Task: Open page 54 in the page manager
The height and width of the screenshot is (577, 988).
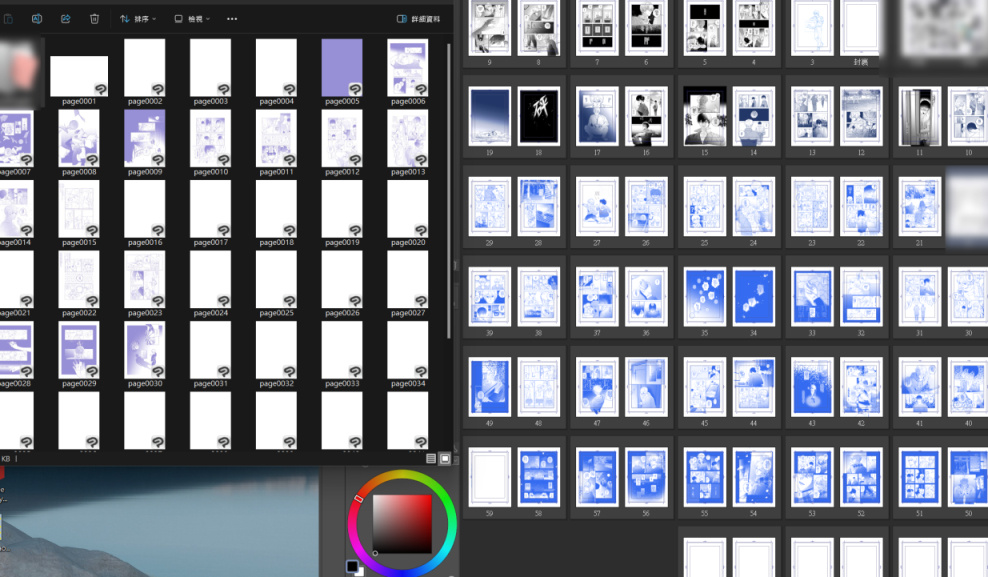Action: pos(754,477)
